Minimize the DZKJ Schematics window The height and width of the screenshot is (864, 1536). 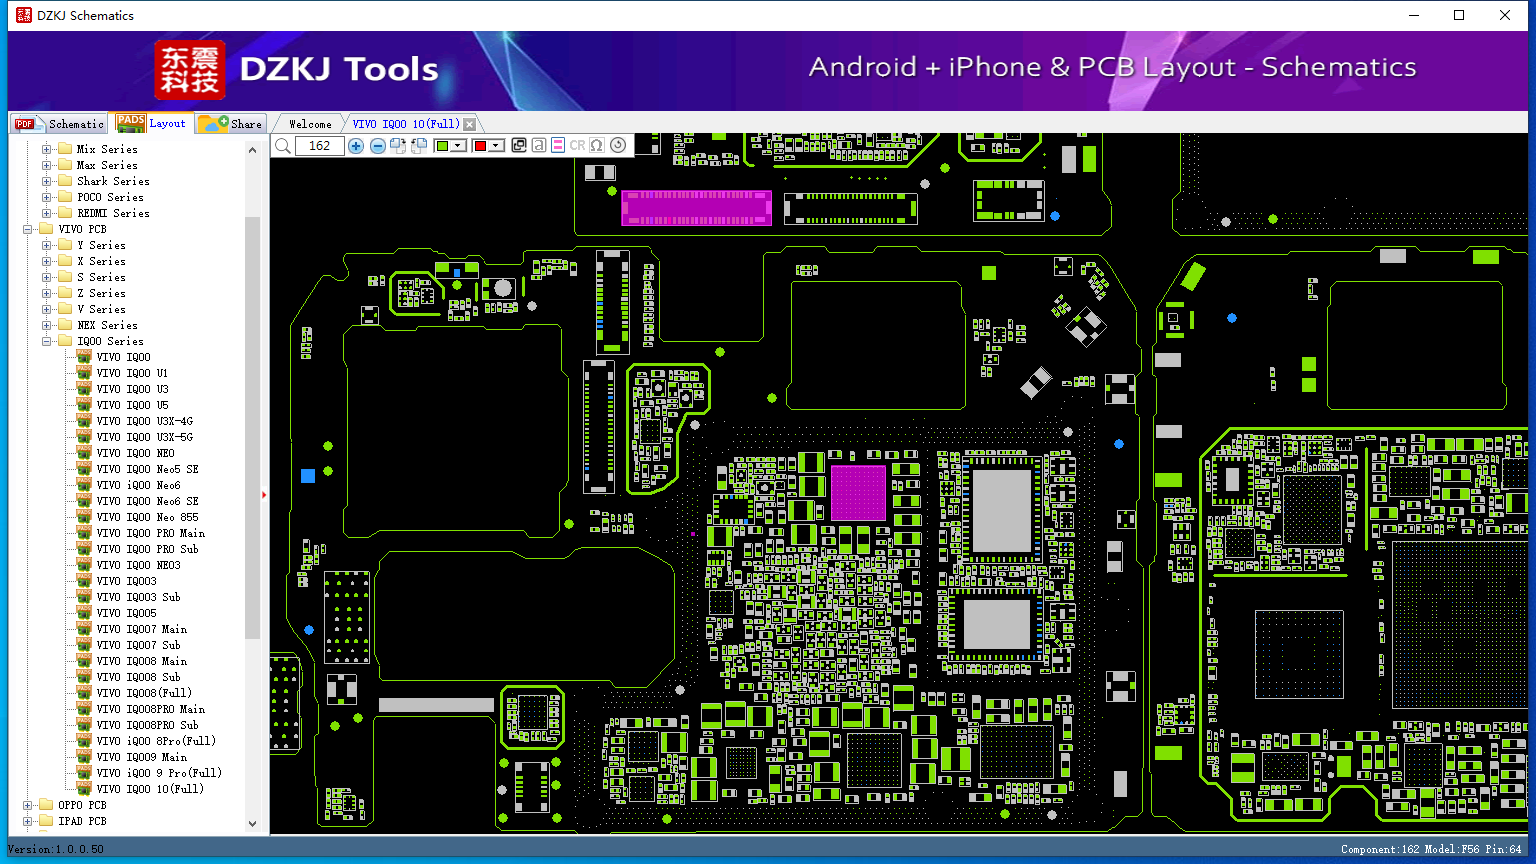click(1414, 15)
